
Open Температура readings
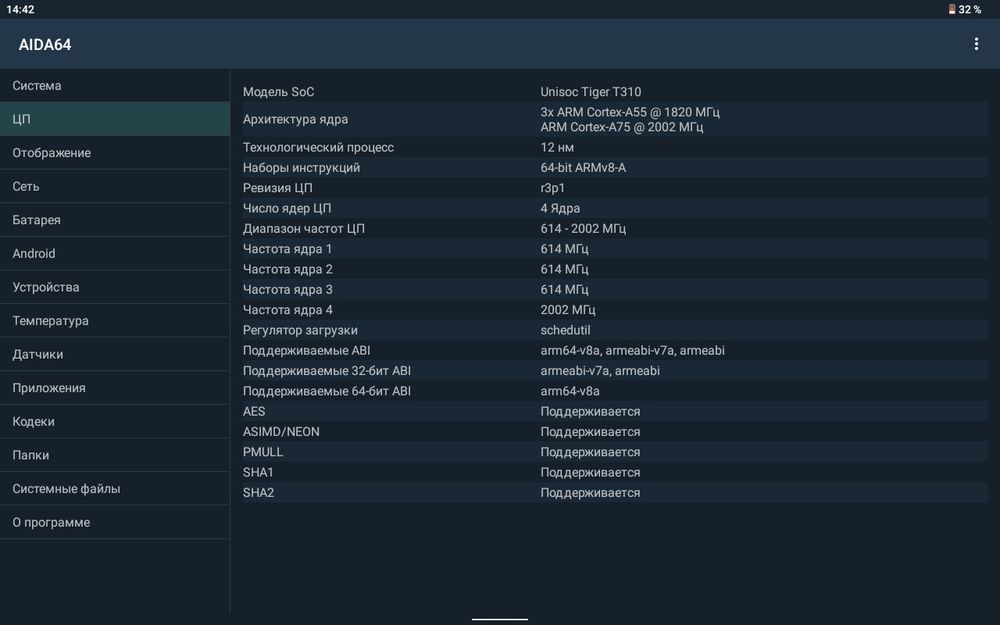115,321
